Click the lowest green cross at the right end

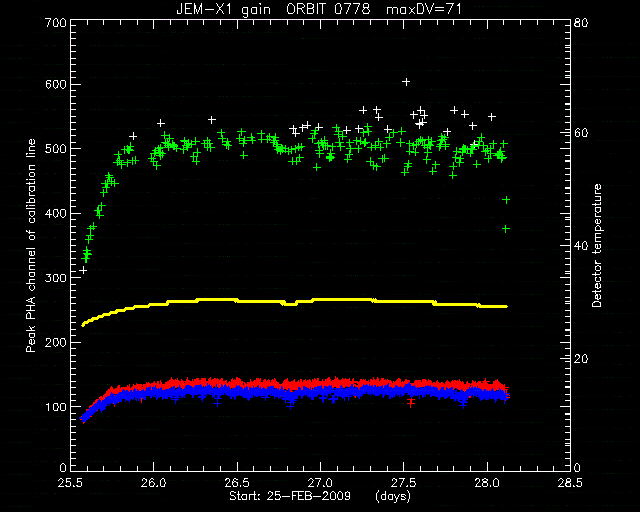[x=506, y=229]
